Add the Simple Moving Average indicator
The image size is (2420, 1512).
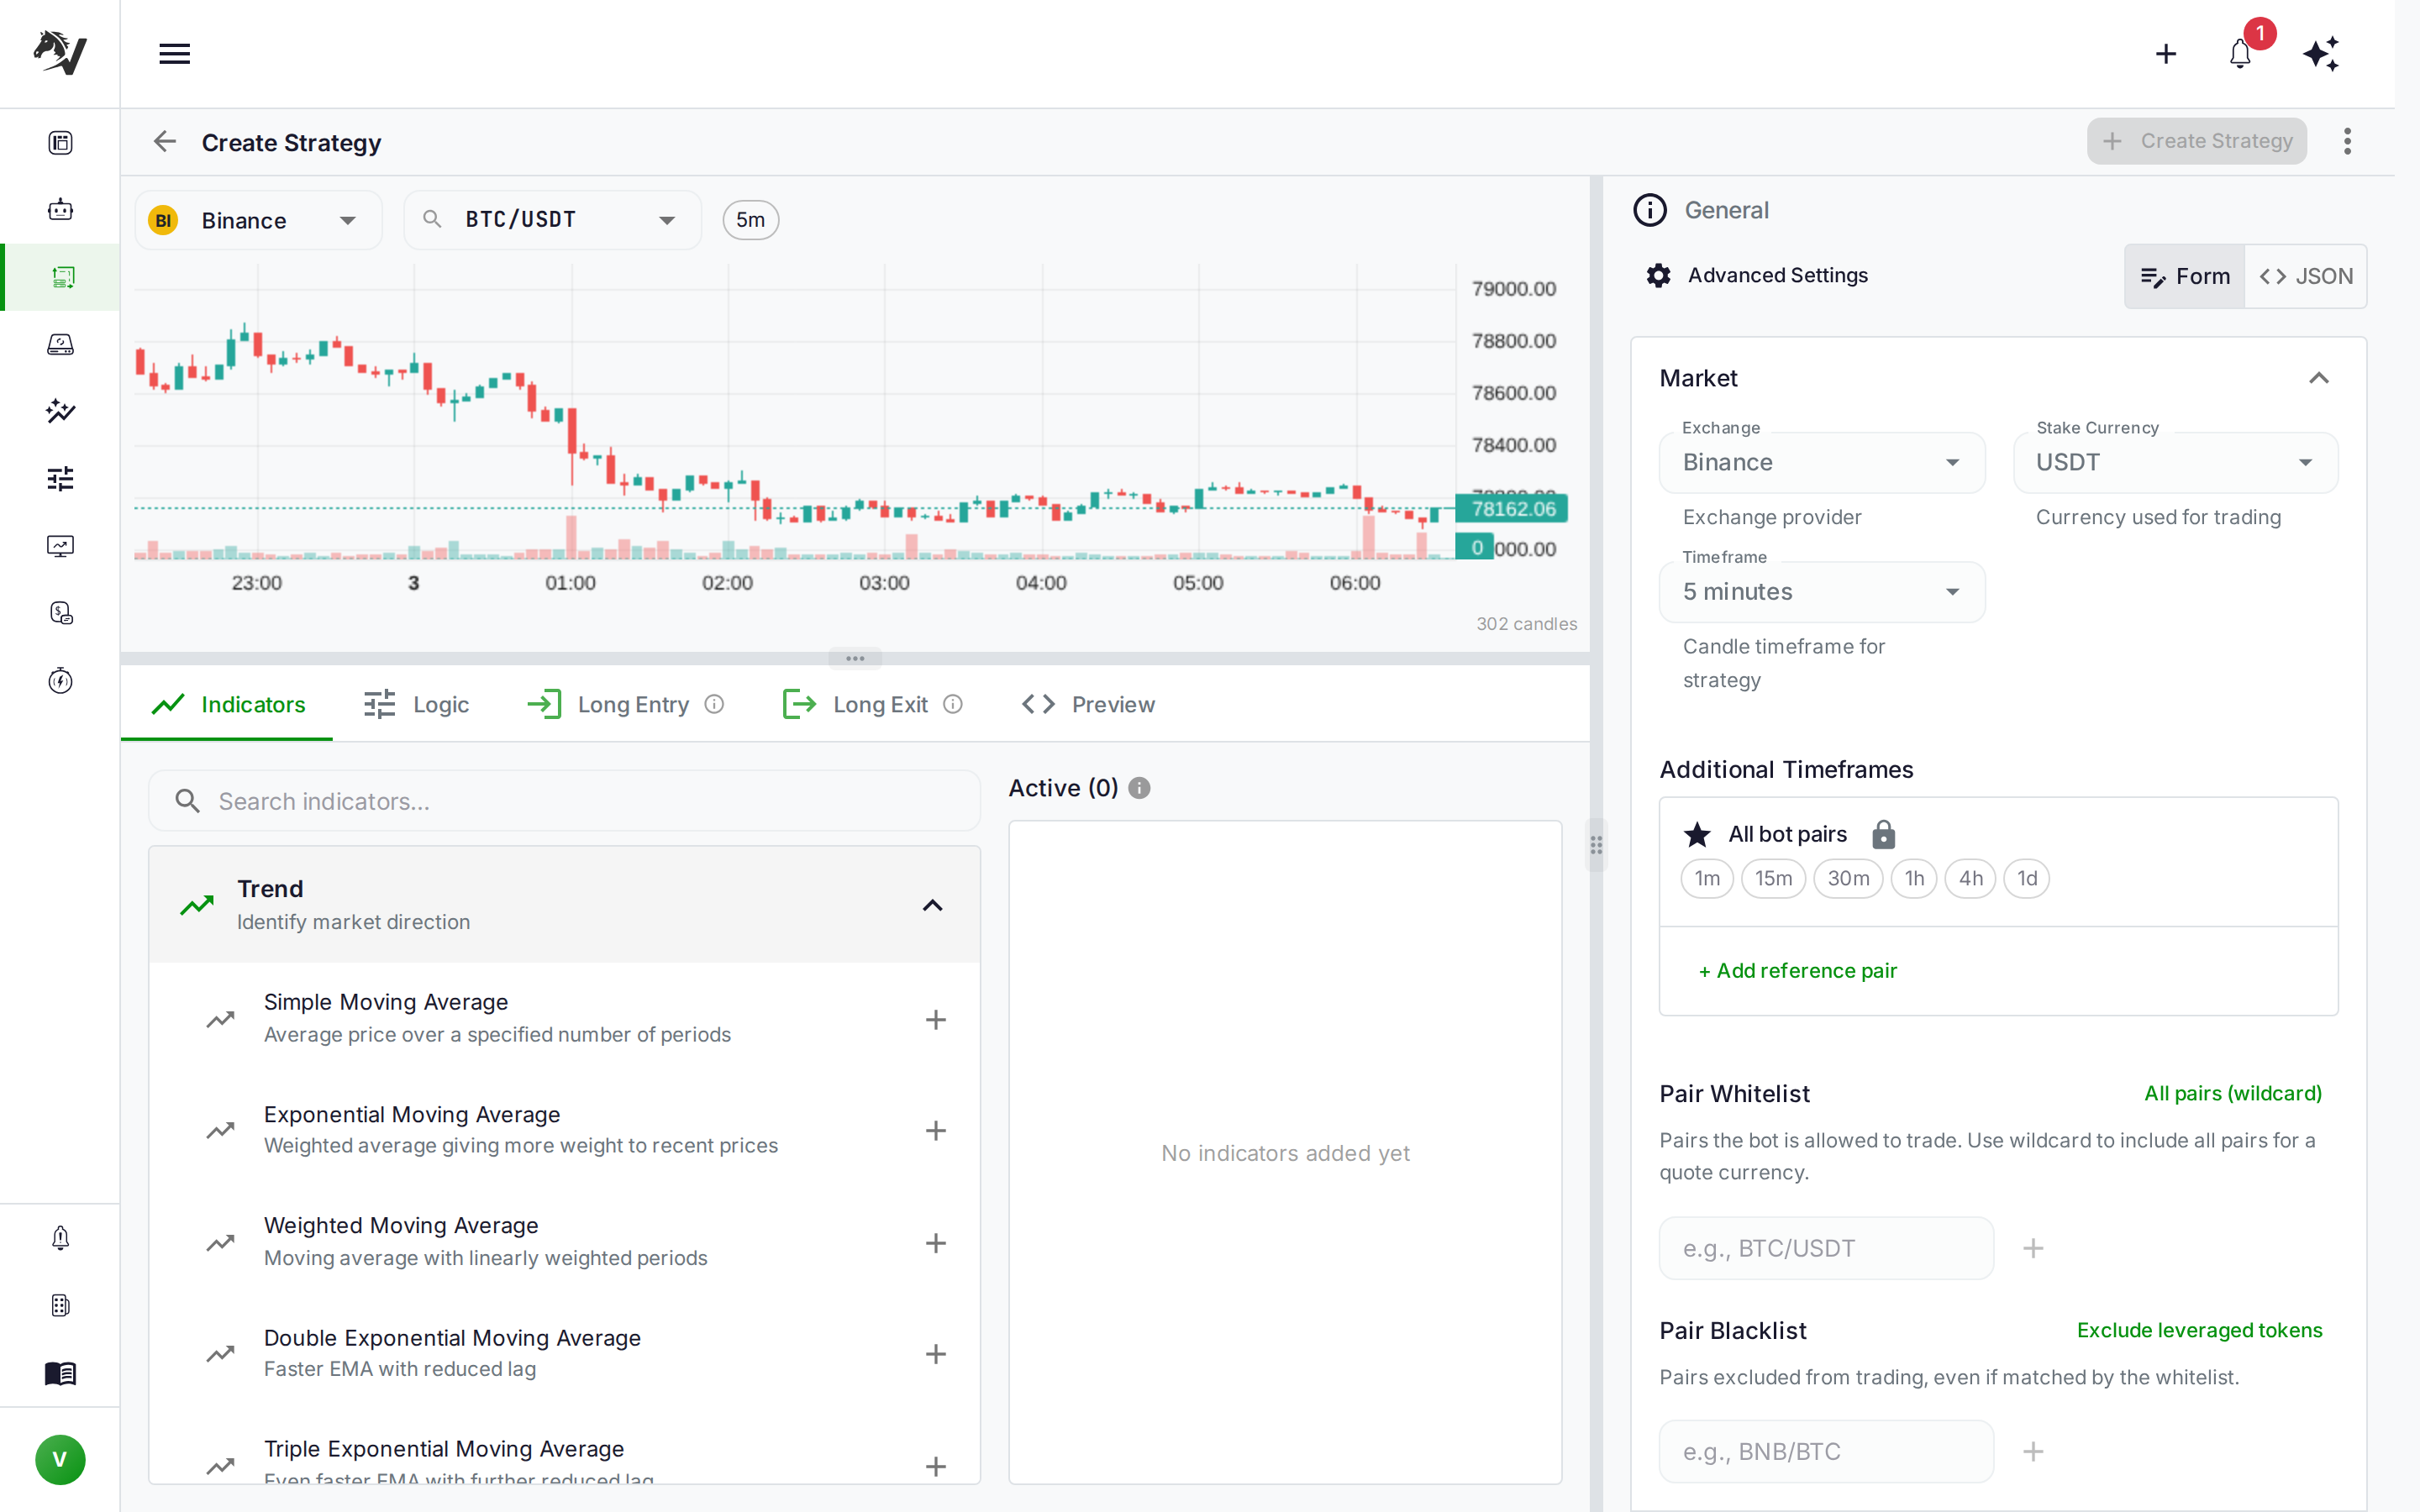click(x=935, y=1019)
